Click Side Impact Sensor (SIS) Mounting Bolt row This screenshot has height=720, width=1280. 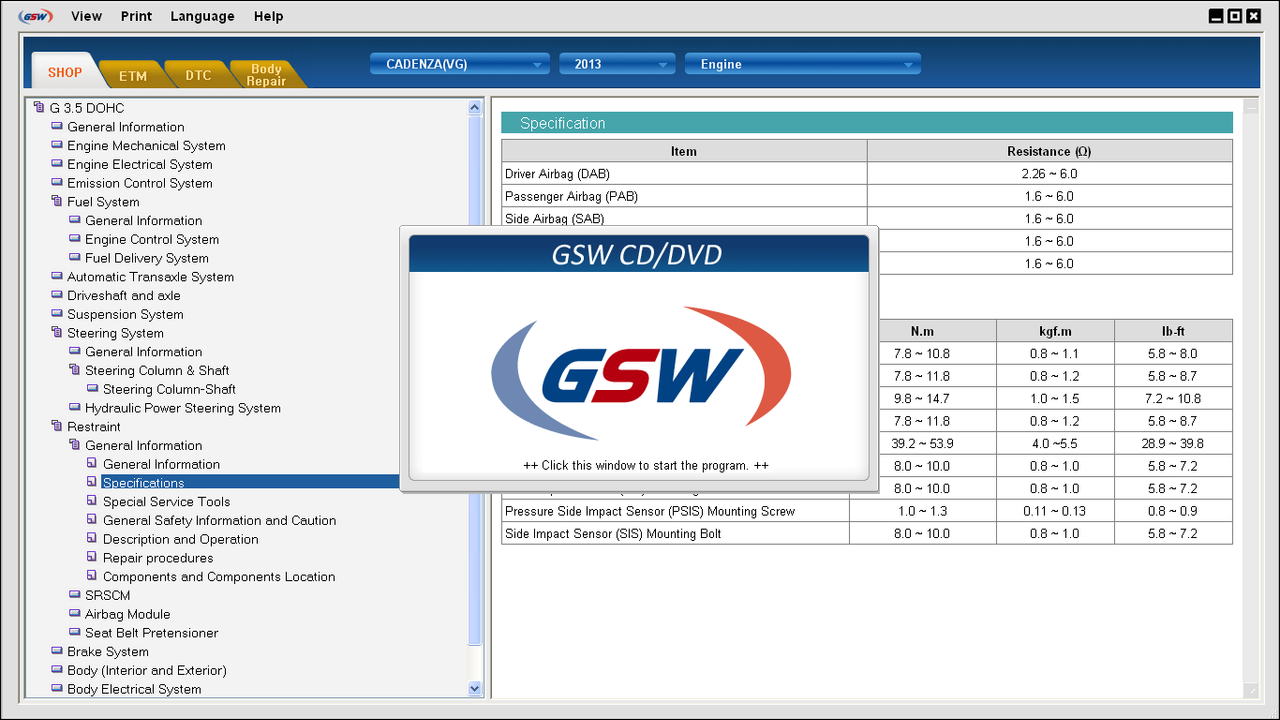click(x=867, y=534)
